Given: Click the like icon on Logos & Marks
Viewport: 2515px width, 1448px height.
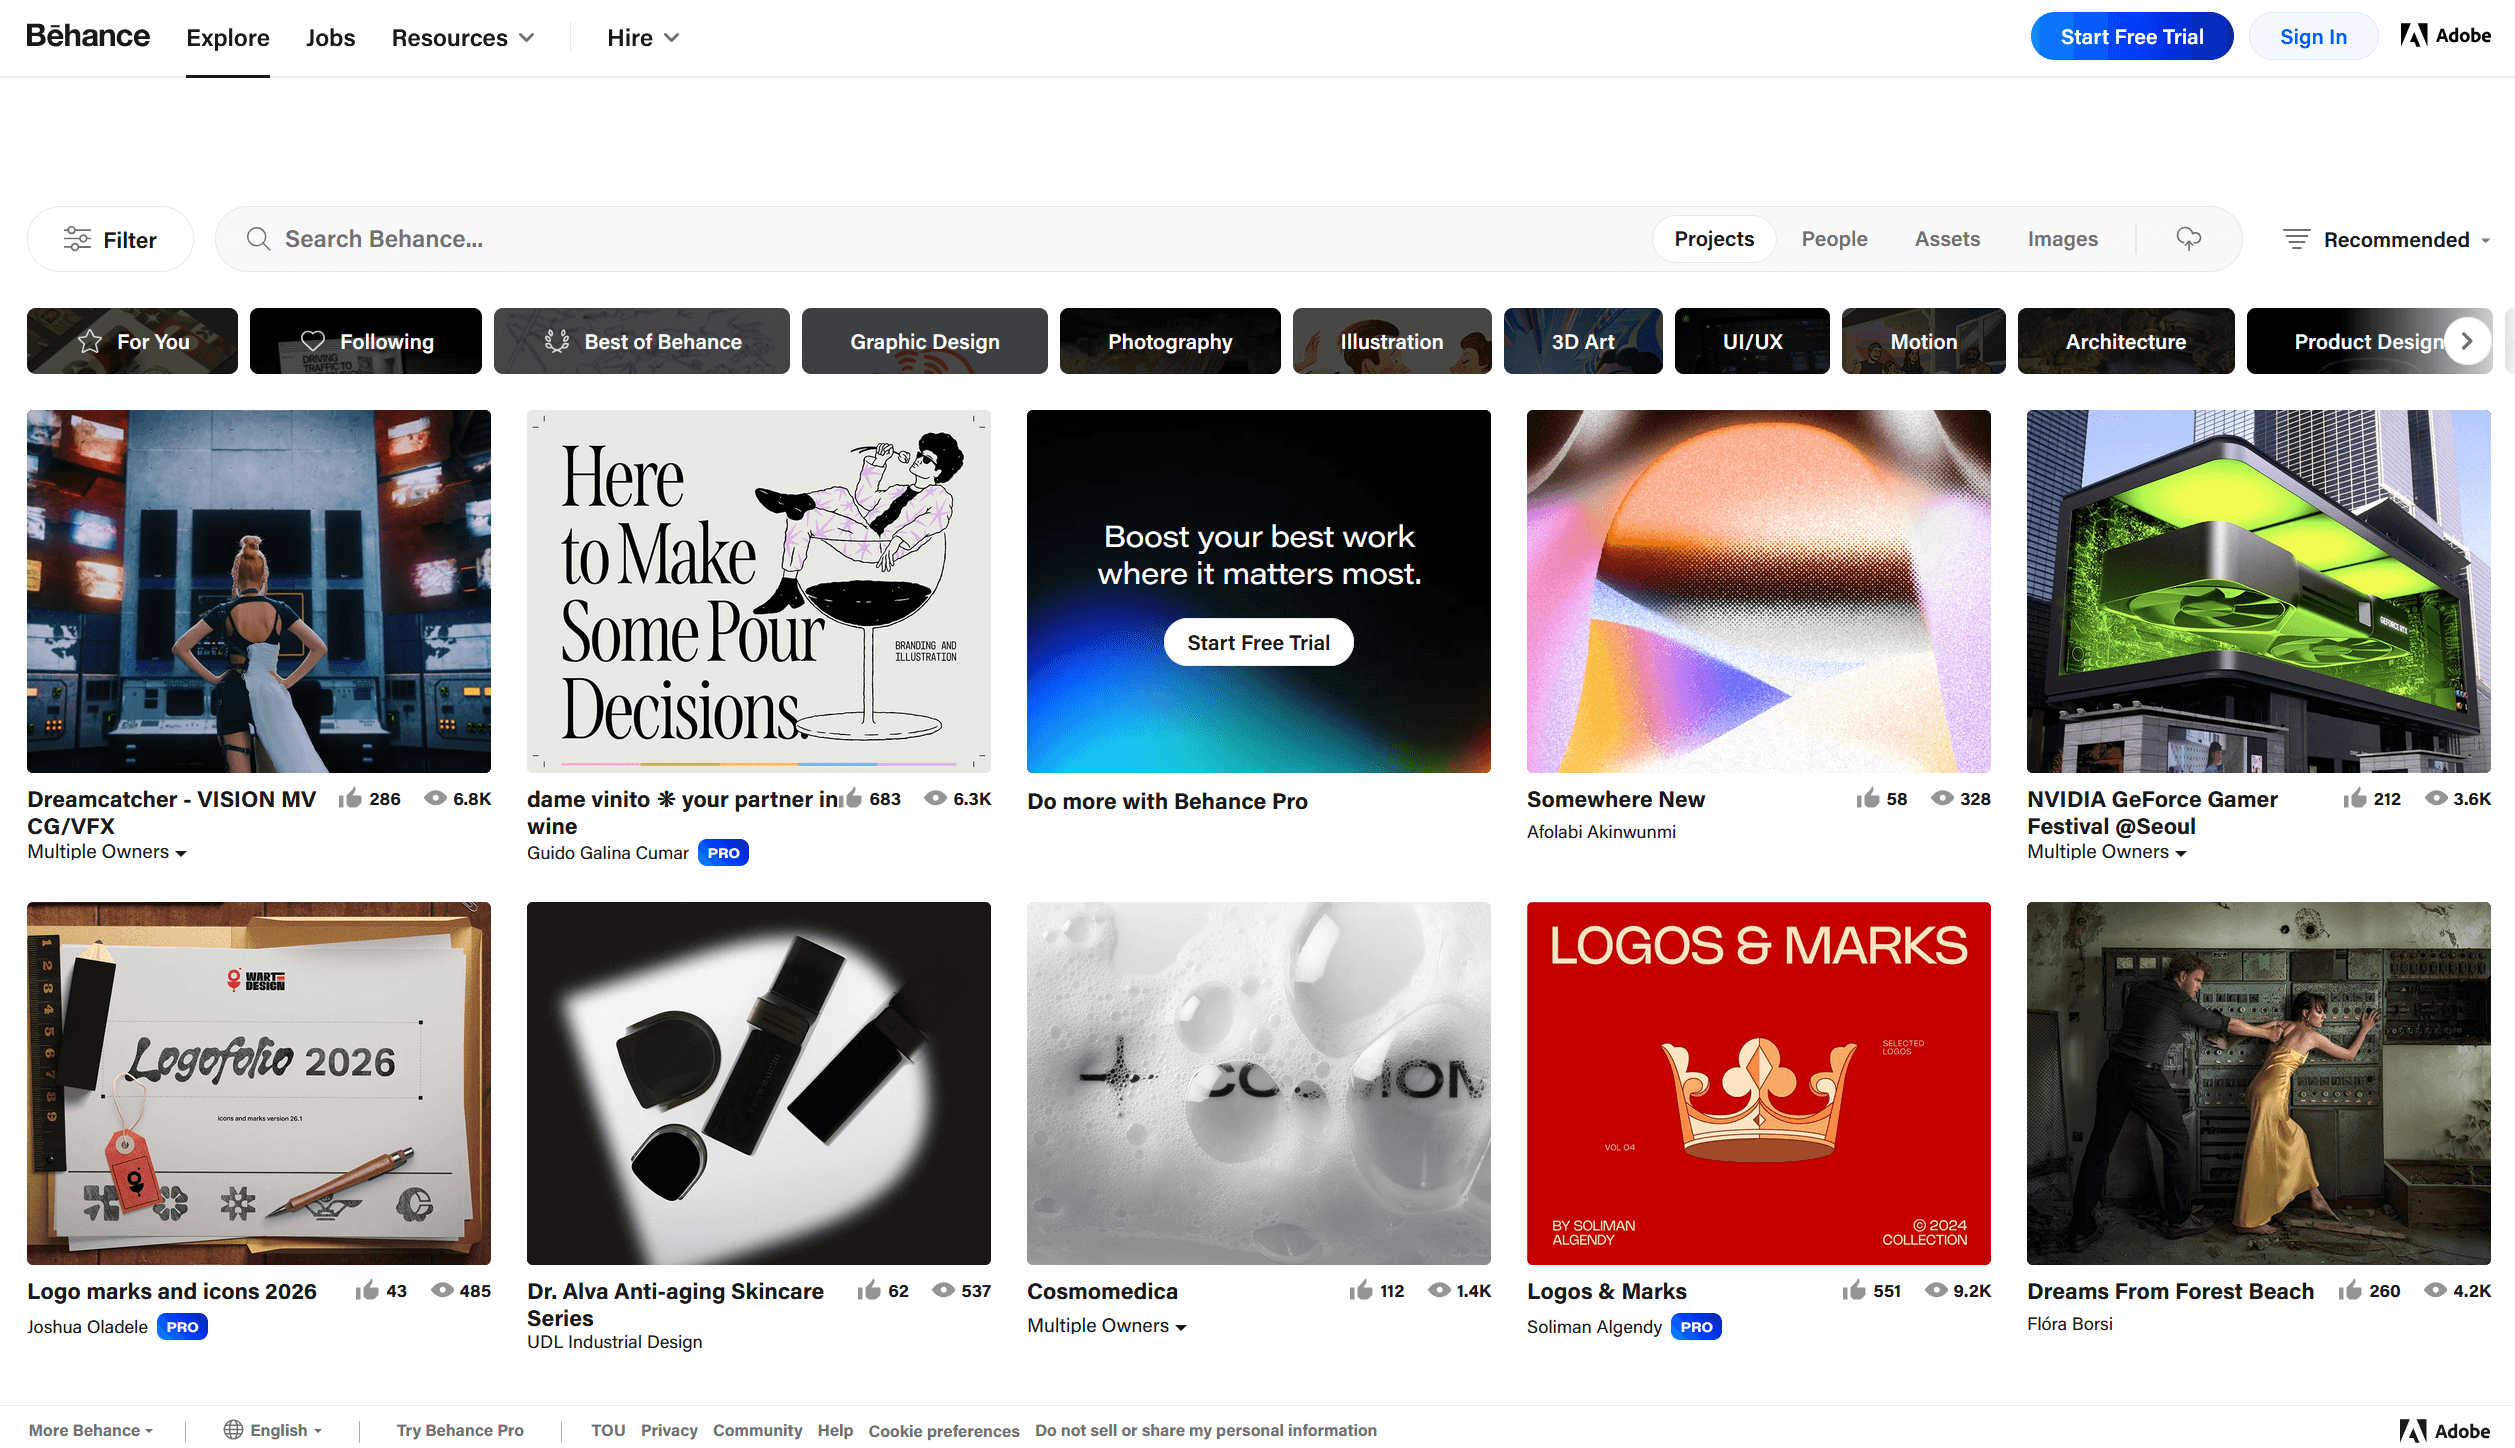Looking at the screenshot, I should tap(1854, 1290).
